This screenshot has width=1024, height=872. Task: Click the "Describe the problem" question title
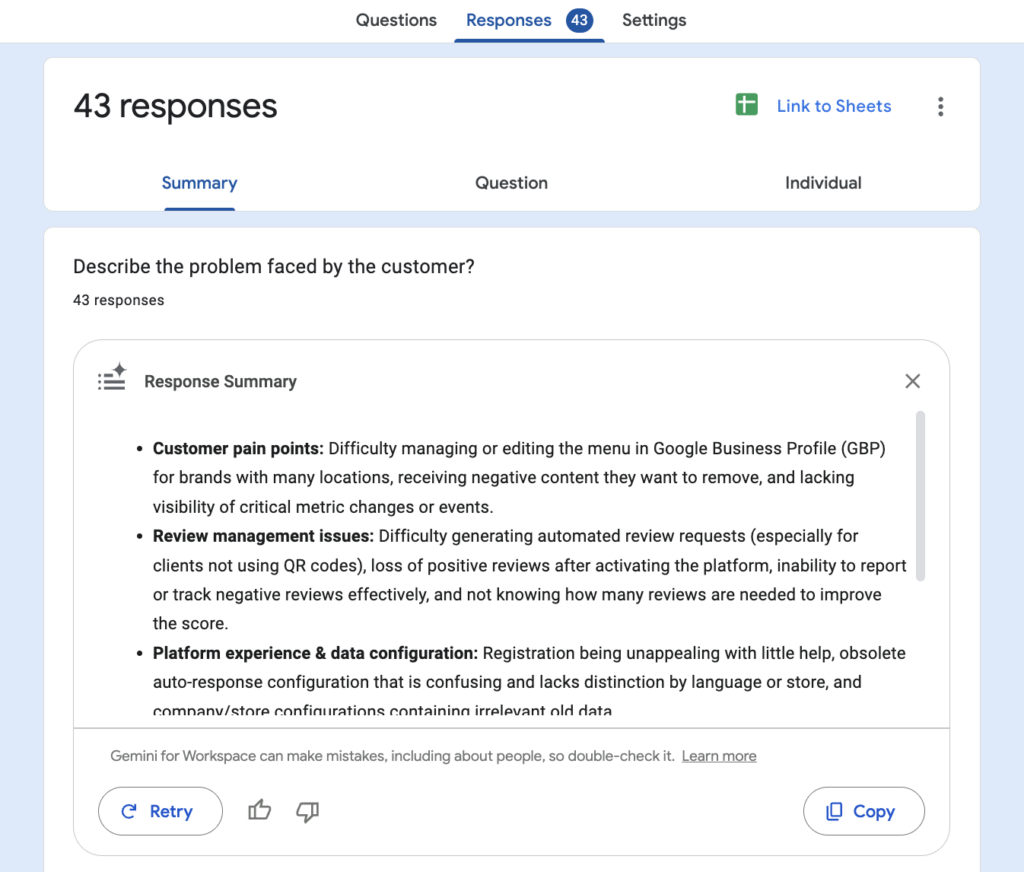click(274, 267)
